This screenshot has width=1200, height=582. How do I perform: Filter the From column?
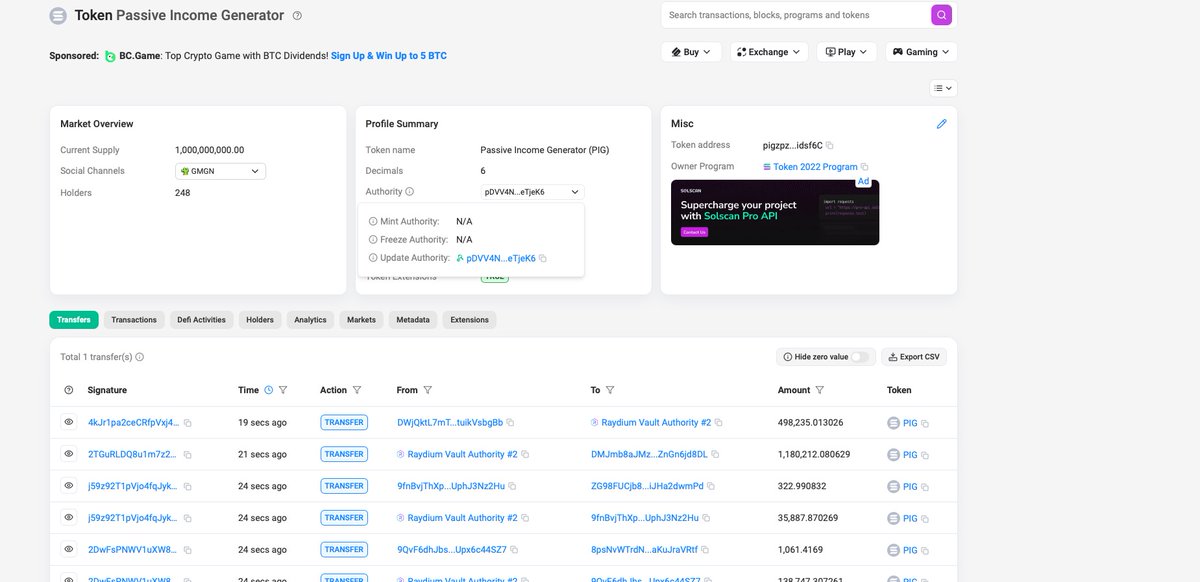(428, 390)
